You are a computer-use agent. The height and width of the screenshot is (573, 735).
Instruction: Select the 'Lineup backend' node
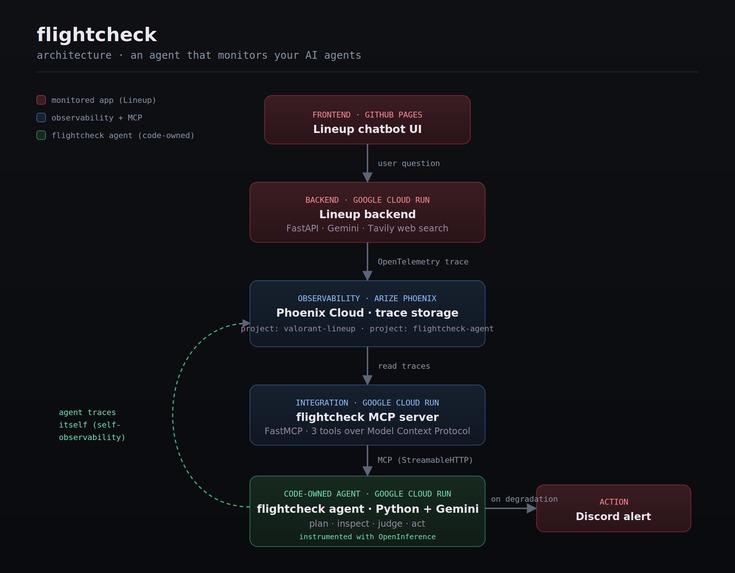(x=368, y=212)
